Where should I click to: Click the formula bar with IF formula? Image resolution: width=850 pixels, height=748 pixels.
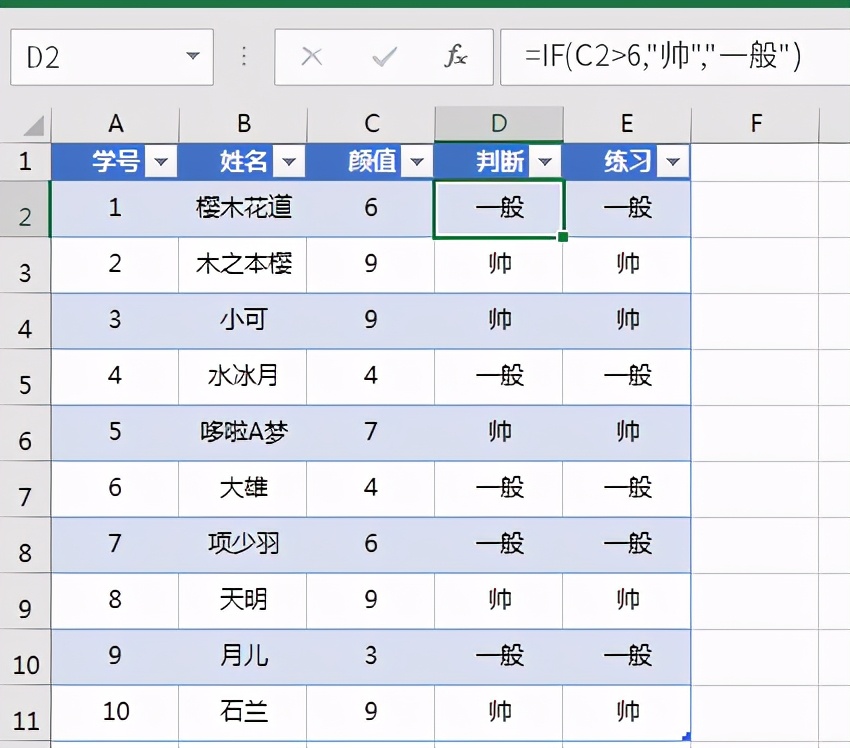click(x=675, y=57)
